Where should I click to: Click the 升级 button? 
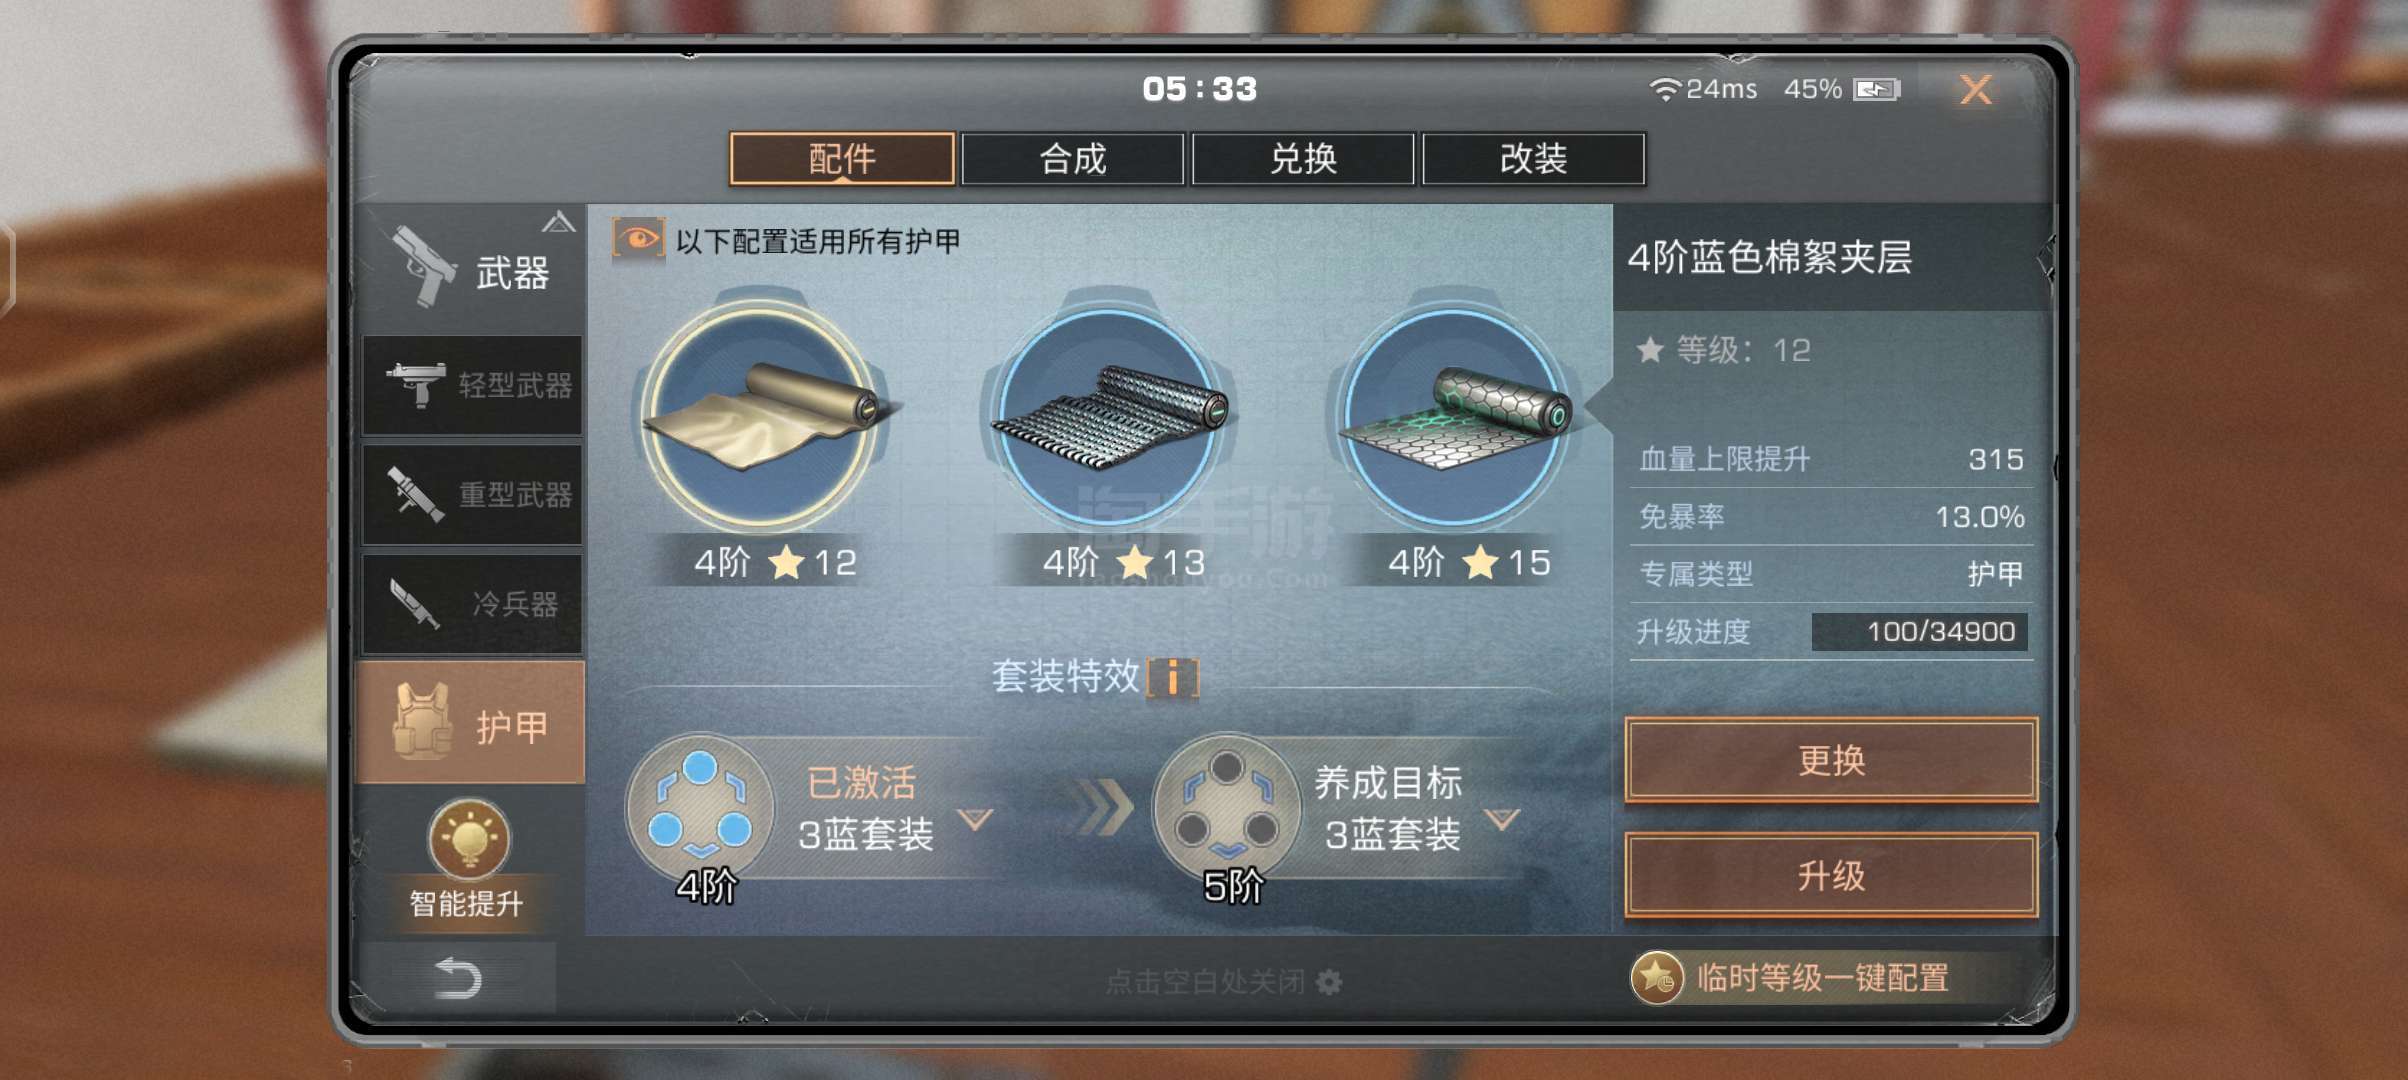click(x=1831, y=876)
